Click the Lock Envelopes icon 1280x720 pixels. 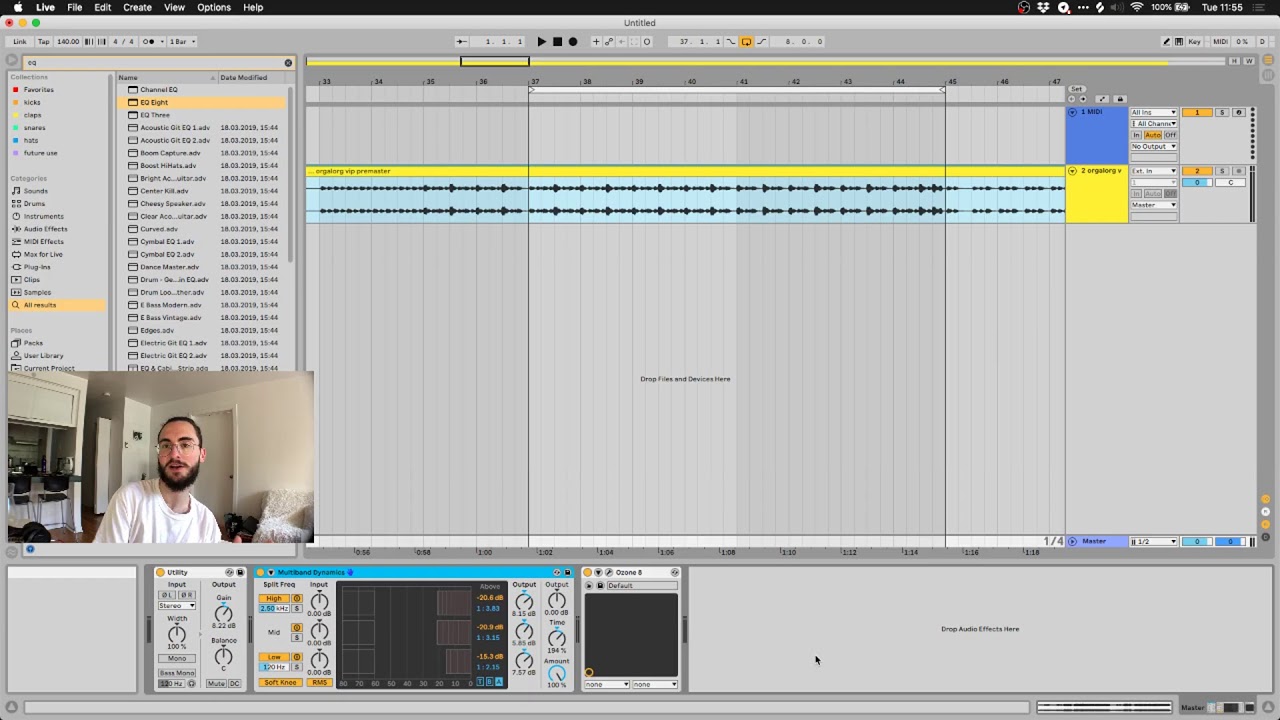click(x=1120, y=99)
